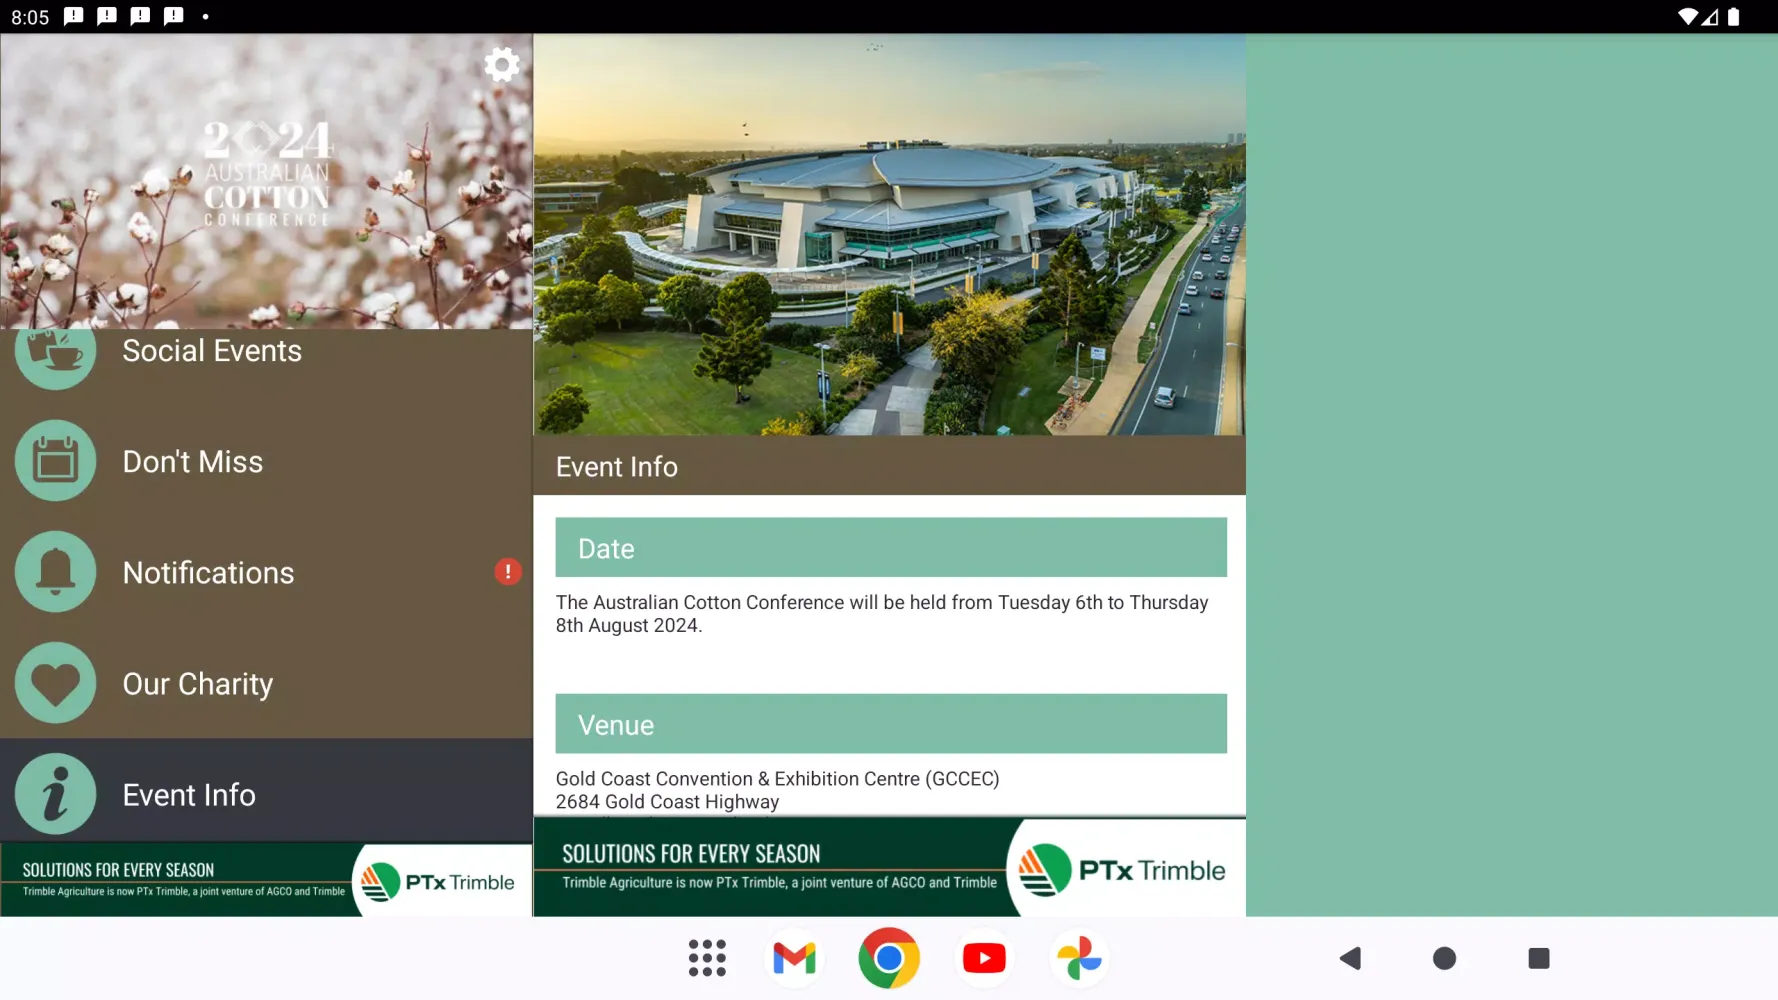Tap the Venue section header
The width and height of the screenshot is (1778, 1000).
click(889, 723)
